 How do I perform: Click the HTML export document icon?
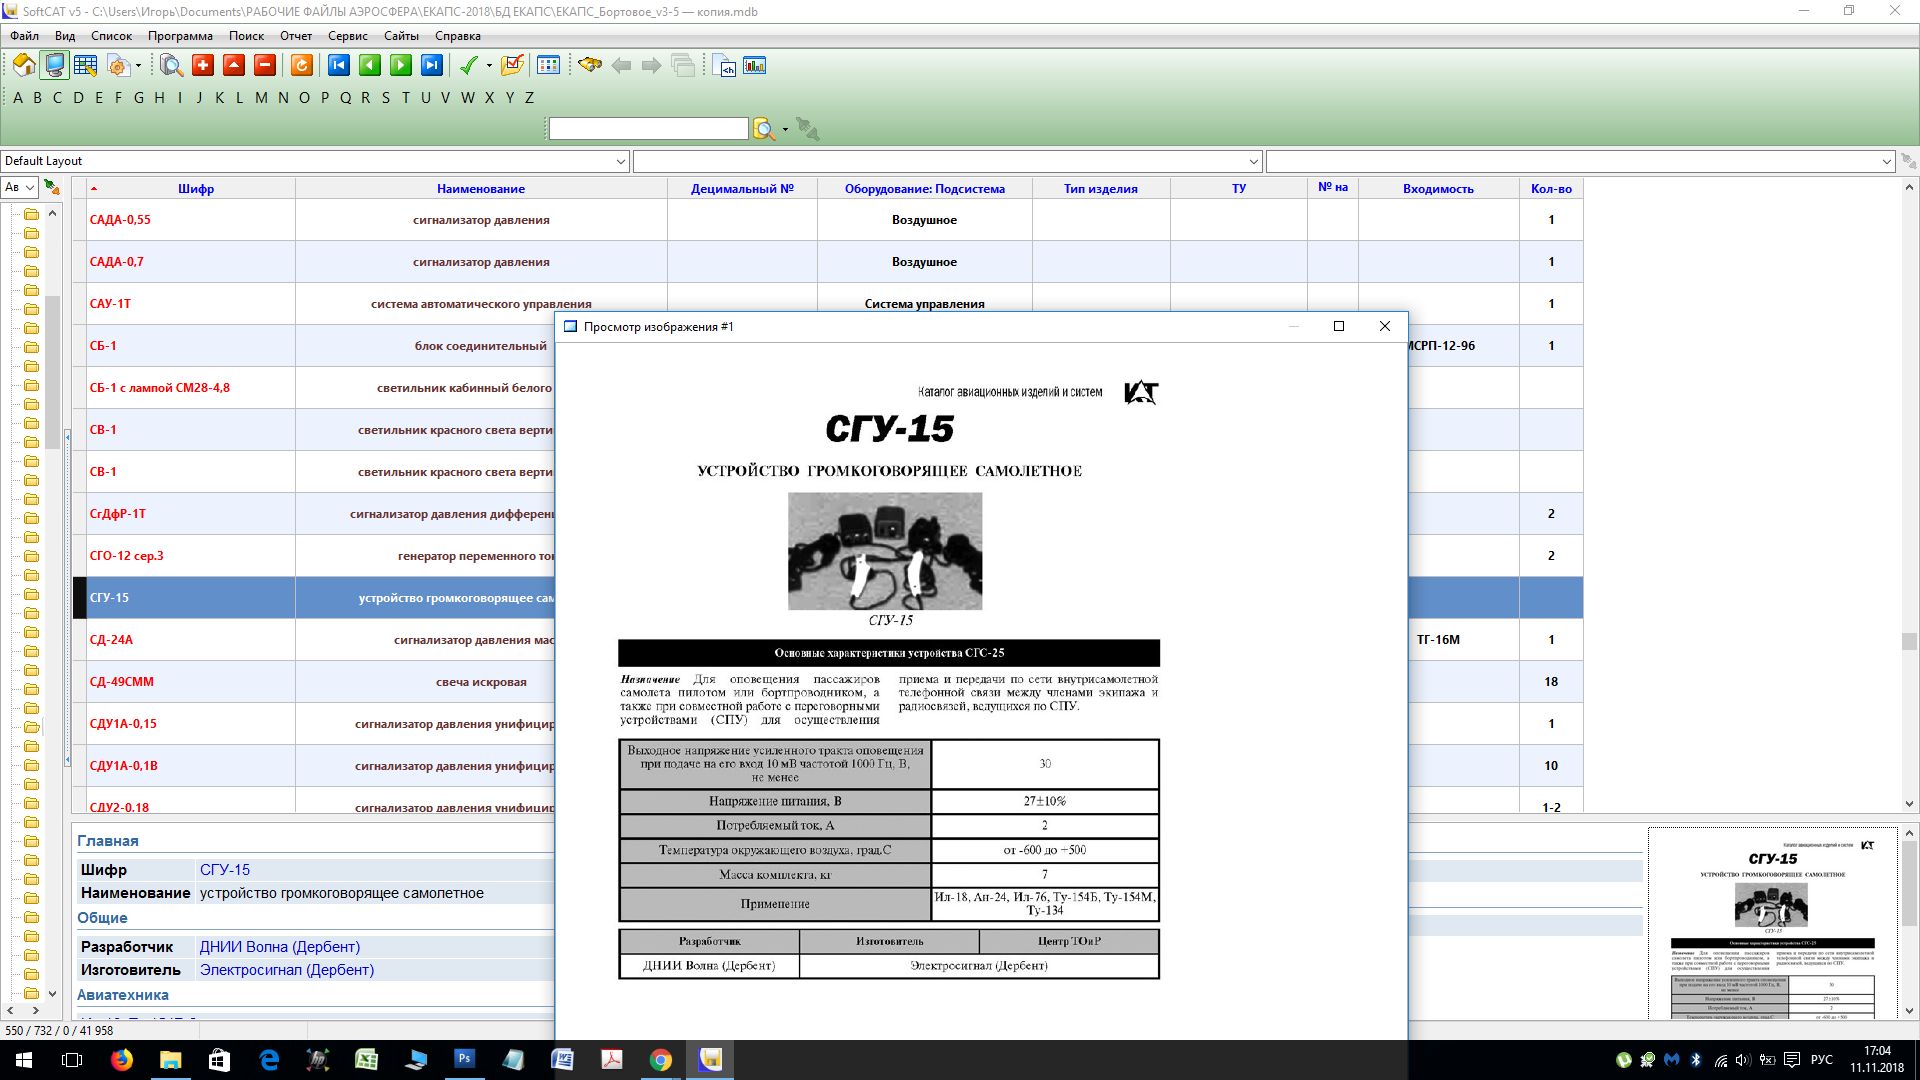pos(725,66)
